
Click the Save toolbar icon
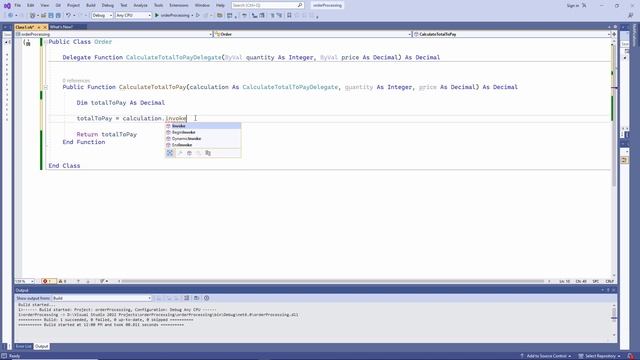pos(51,16)
